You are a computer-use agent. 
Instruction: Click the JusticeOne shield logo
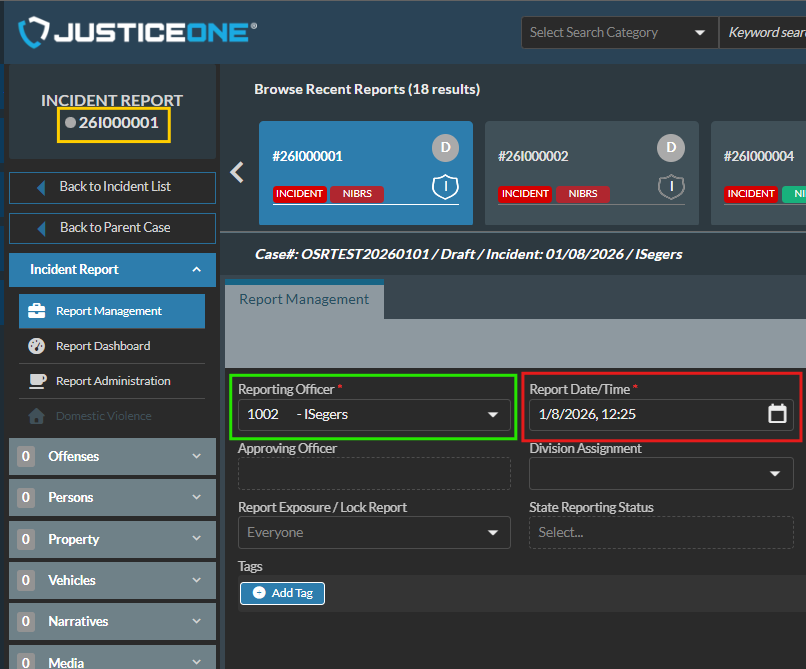pos(34,32)
